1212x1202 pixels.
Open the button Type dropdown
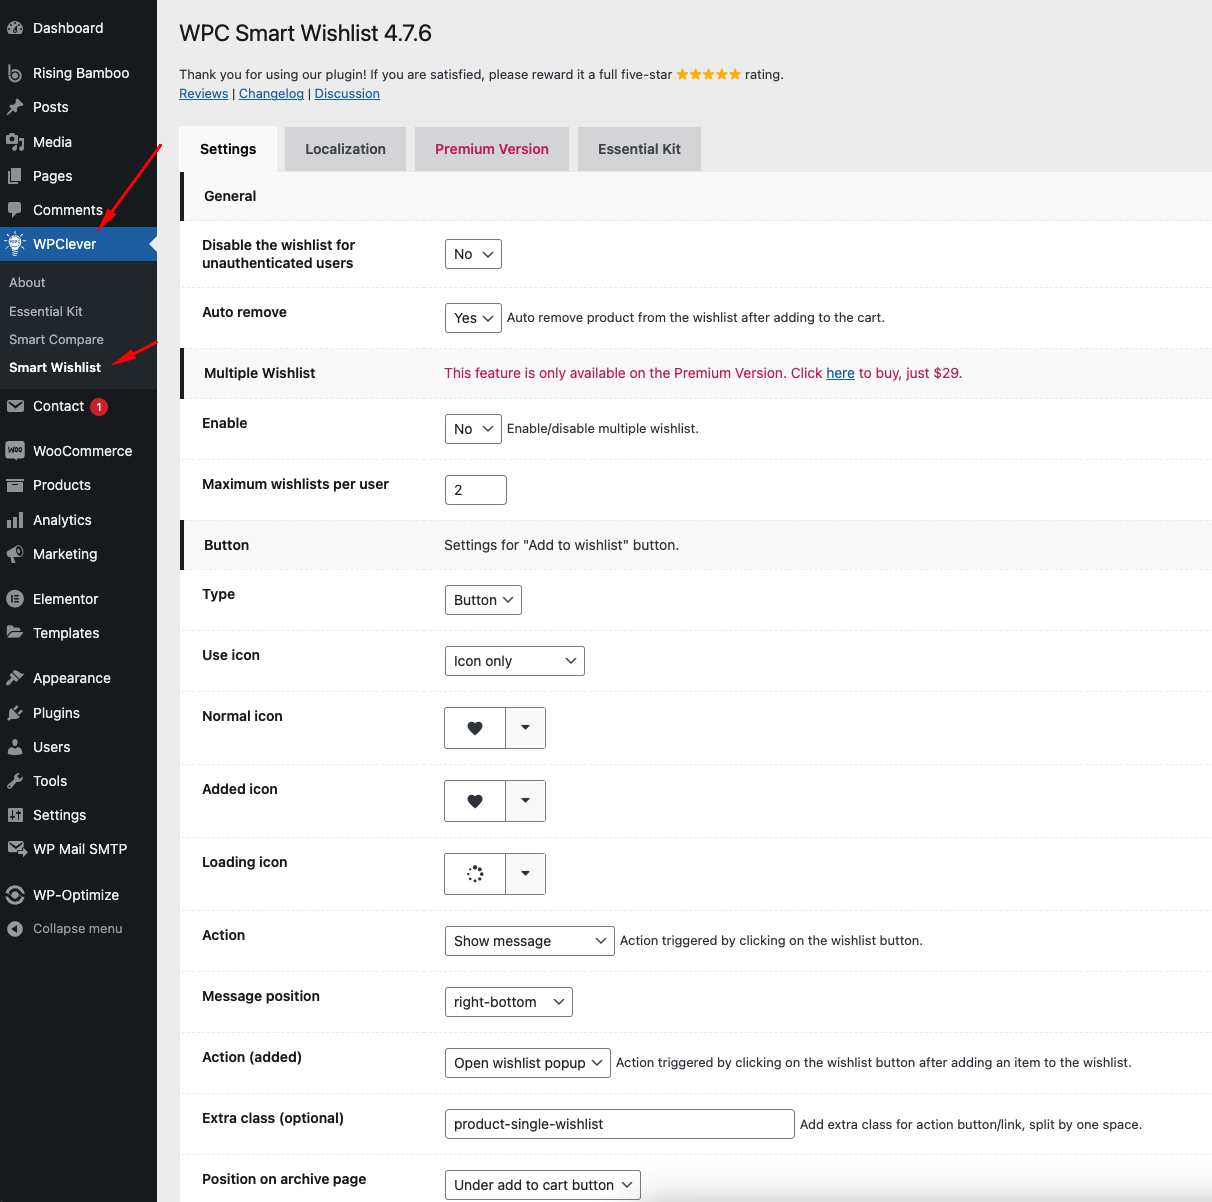[x=483, y=600]
